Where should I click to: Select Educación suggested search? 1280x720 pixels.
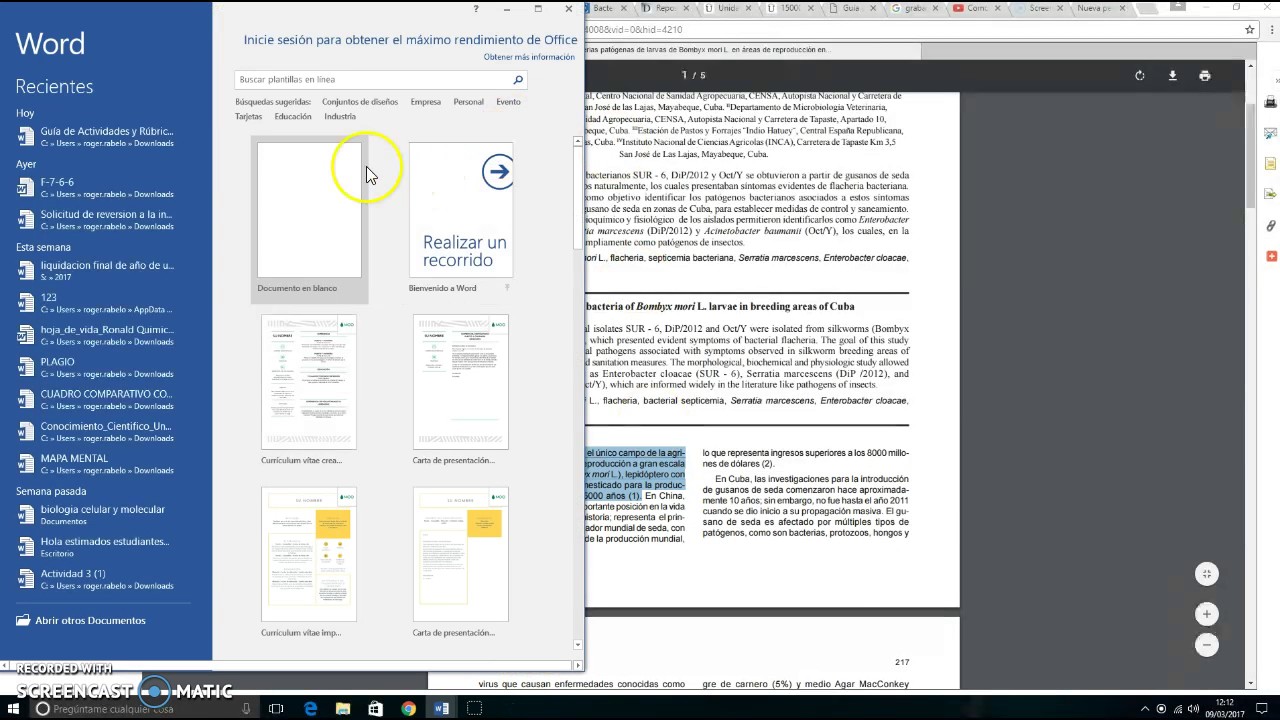pyautogui.click(x=293, y=117)
